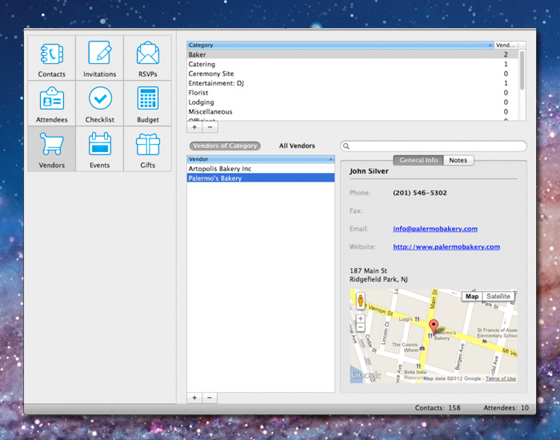Click the red location pin on map
Screen dimensions: 560x440
[x=434, y=326]
